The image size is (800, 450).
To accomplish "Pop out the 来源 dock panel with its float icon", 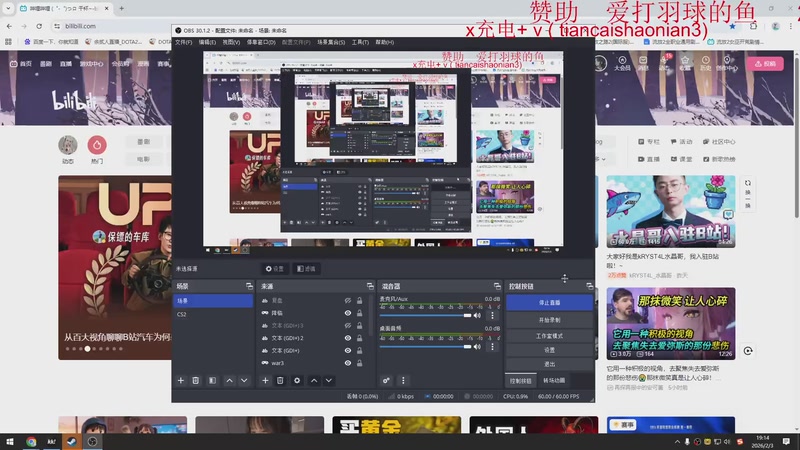I will tap(370, 286).
